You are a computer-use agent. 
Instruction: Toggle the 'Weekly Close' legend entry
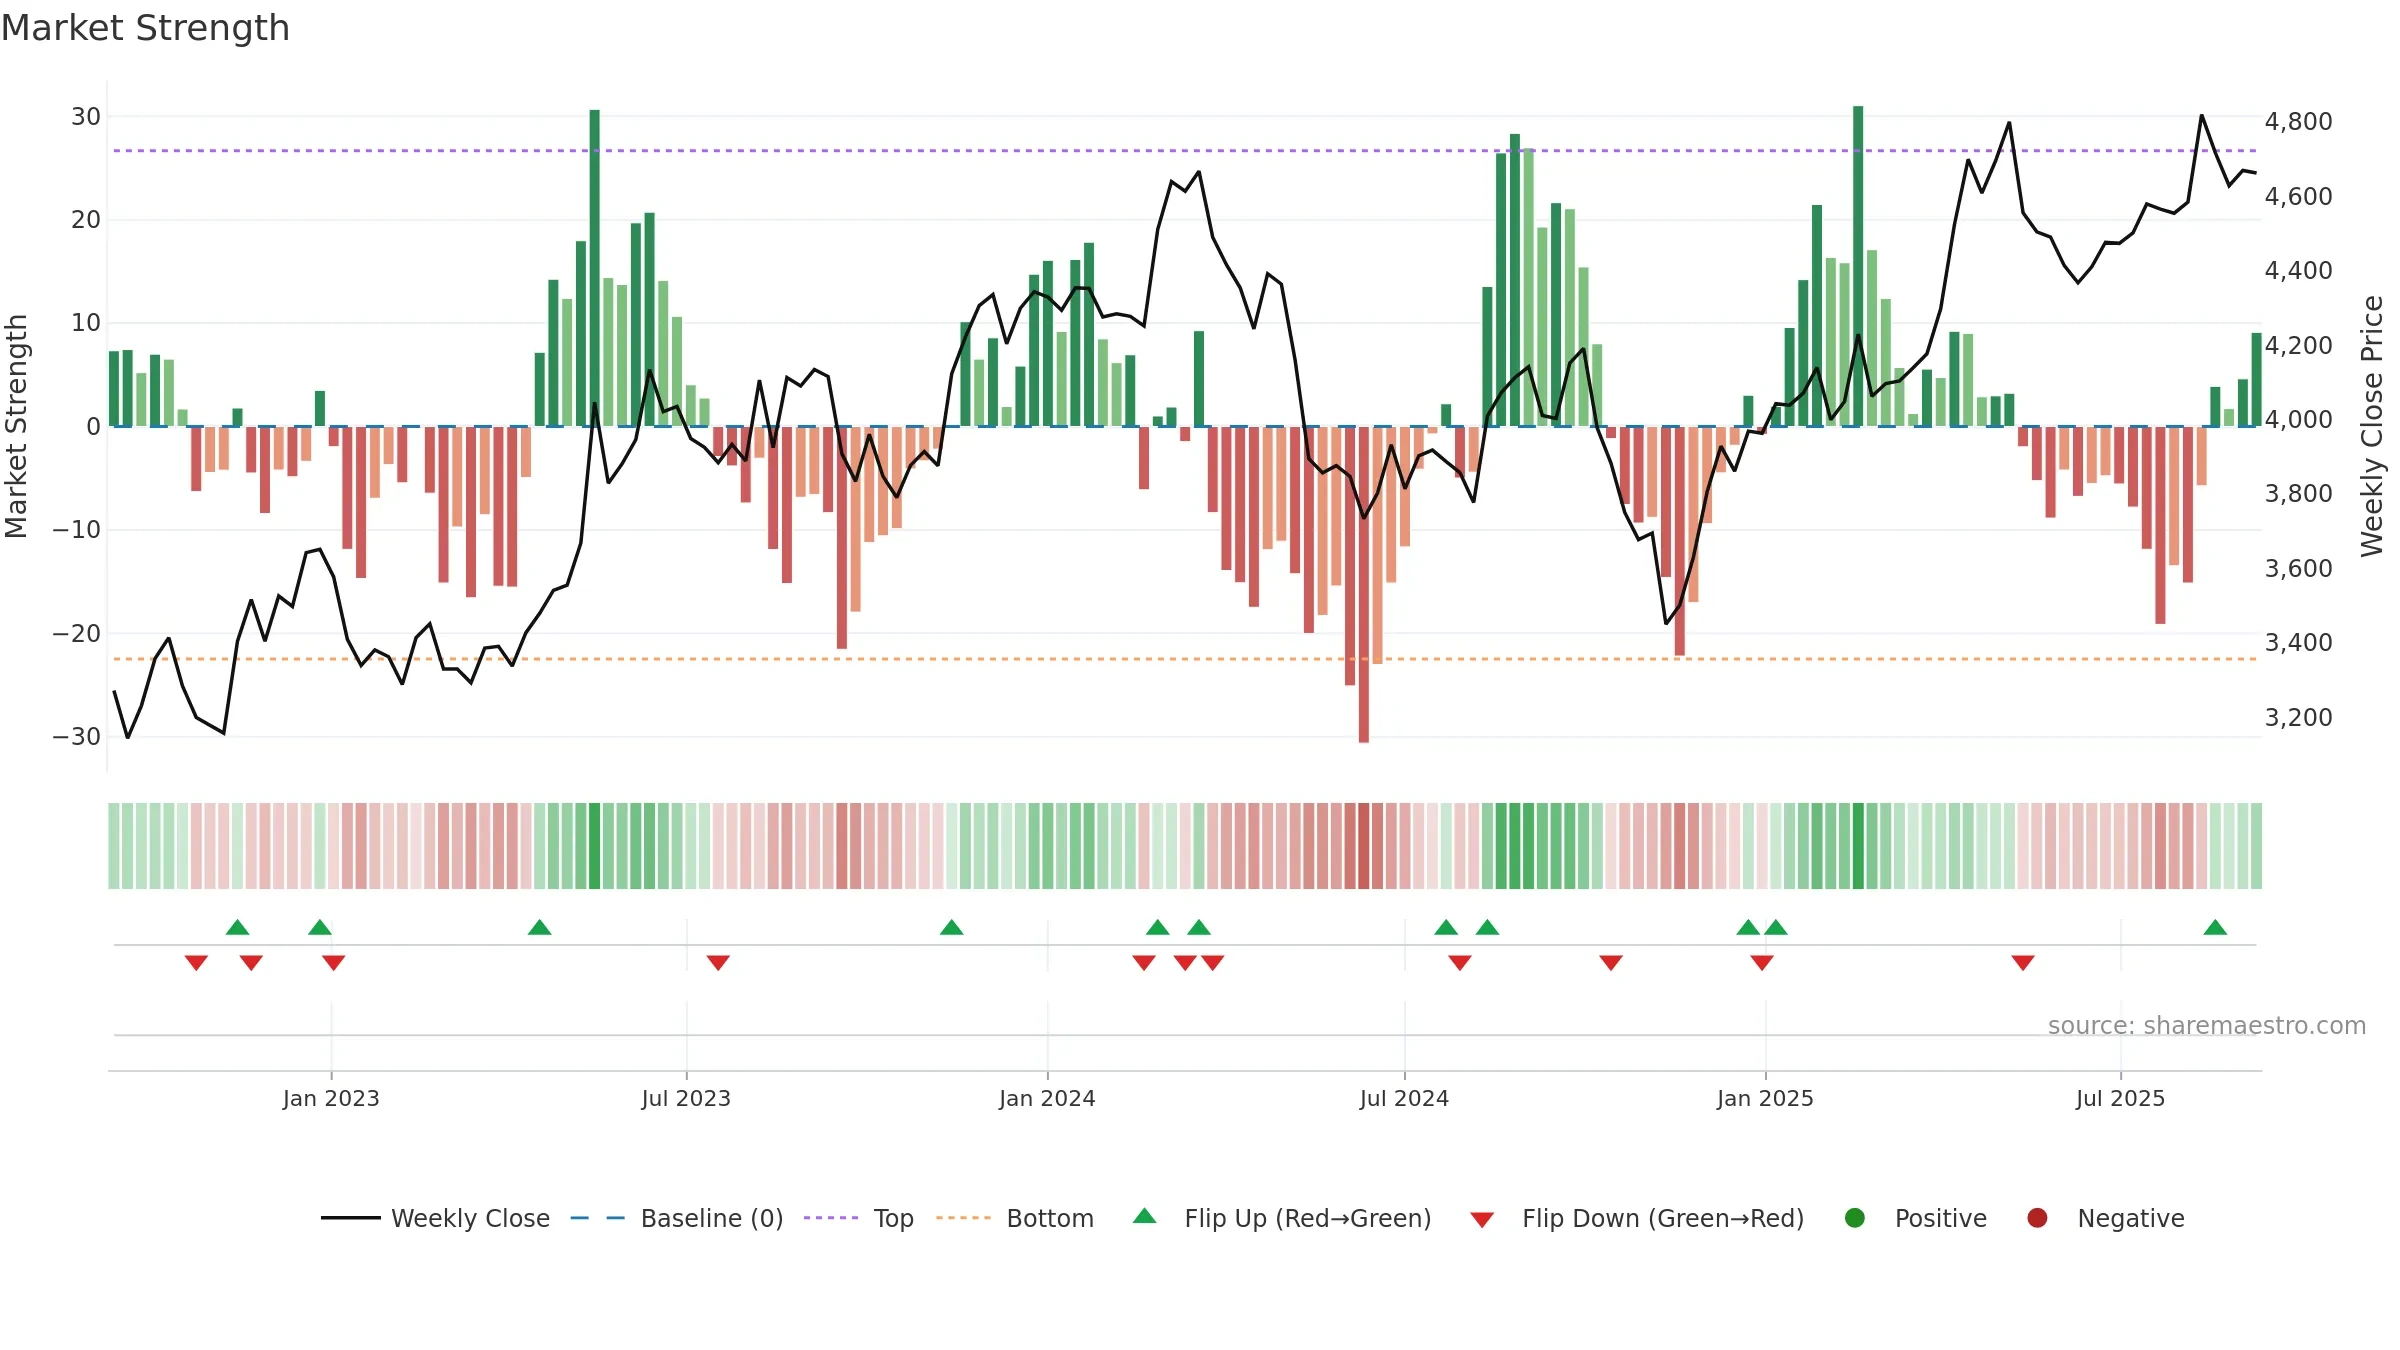[x=470, y=1218]
